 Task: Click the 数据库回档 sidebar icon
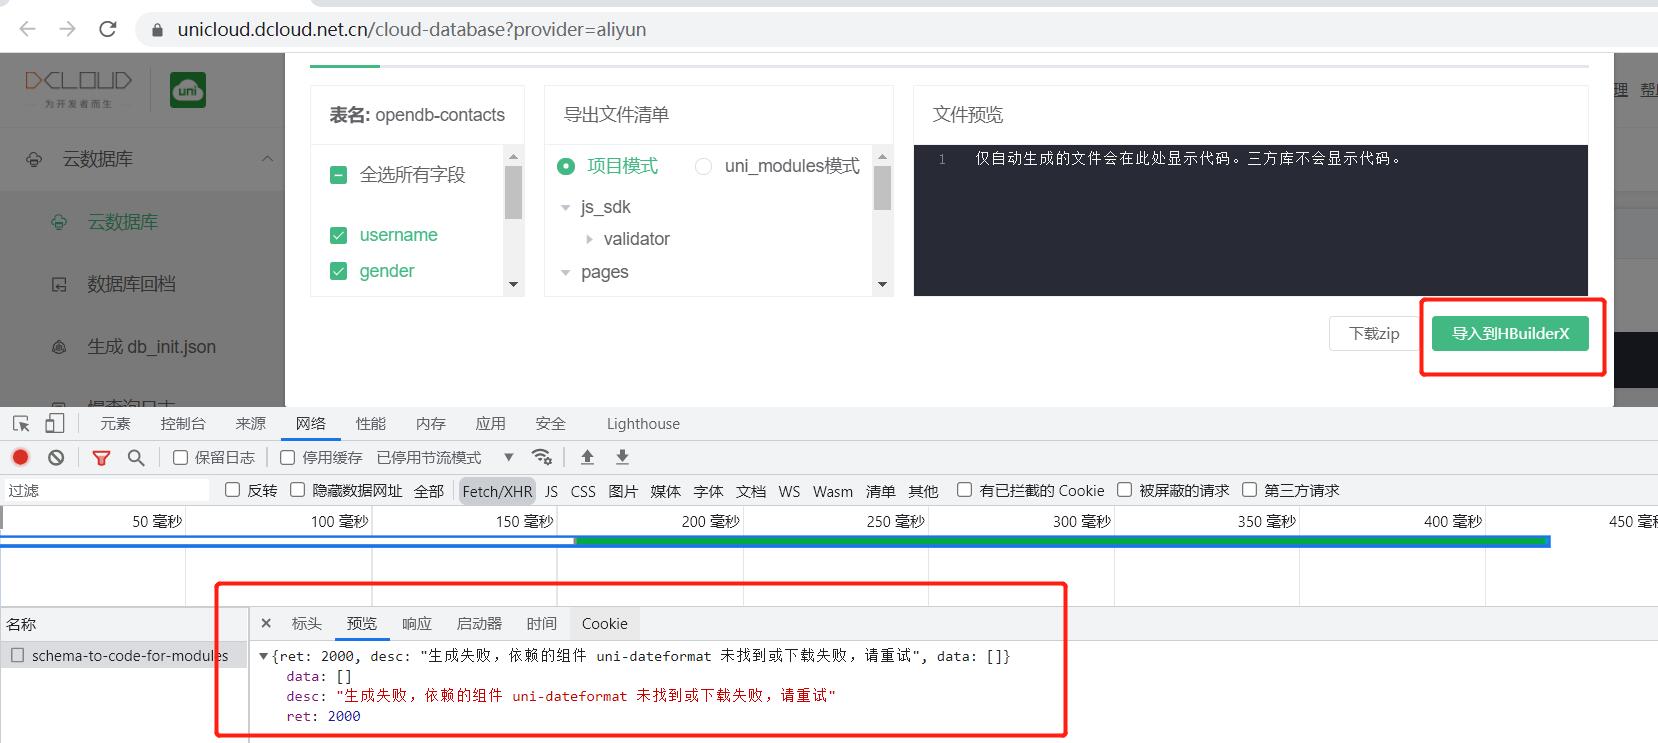pos(59,285)
